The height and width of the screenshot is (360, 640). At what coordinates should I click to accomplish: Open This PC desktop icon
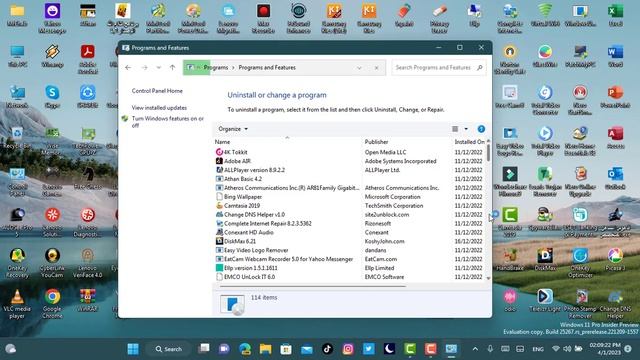point(17,56)
